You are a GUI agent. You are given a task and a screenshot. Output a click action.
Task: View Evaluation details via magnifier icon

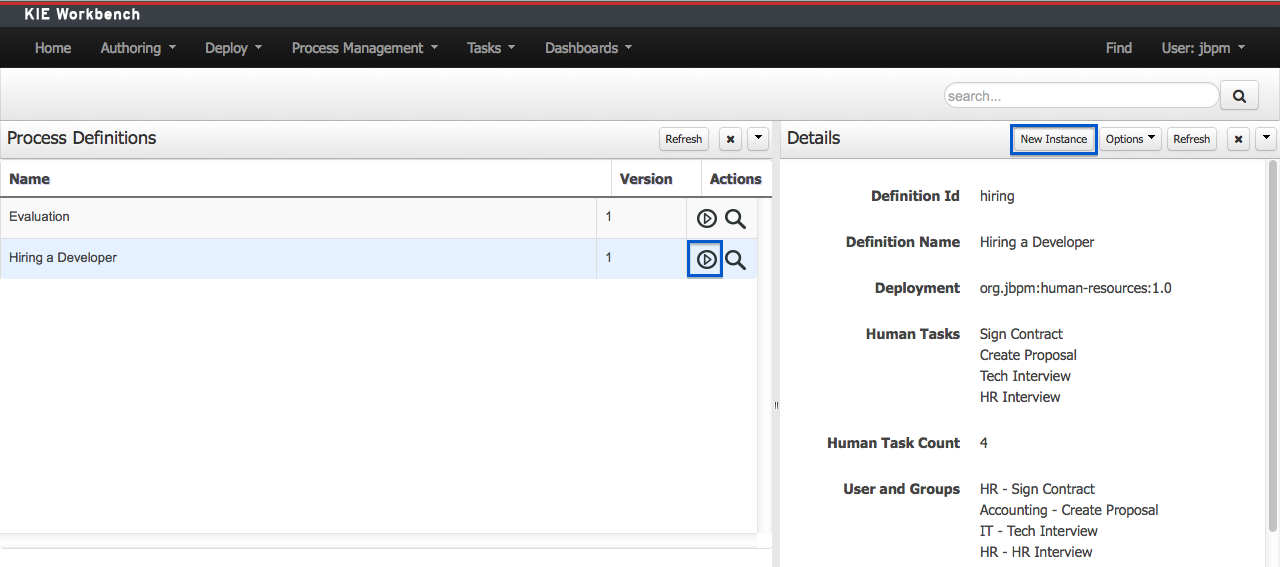[735, 219]
